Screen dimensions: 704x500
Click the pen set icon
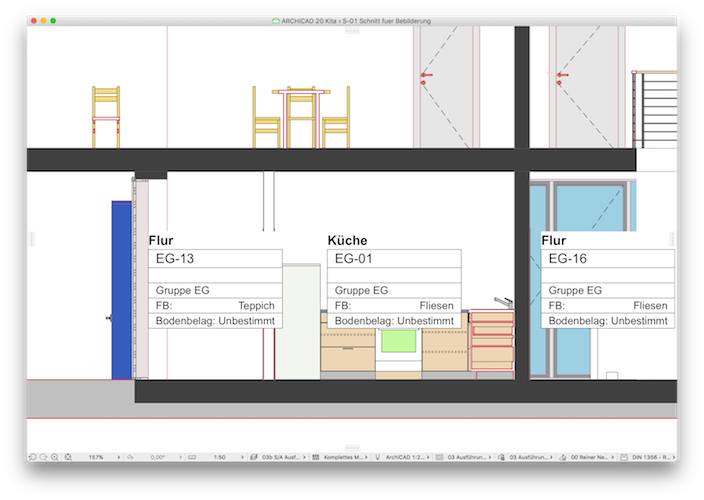tap(378, 457)
